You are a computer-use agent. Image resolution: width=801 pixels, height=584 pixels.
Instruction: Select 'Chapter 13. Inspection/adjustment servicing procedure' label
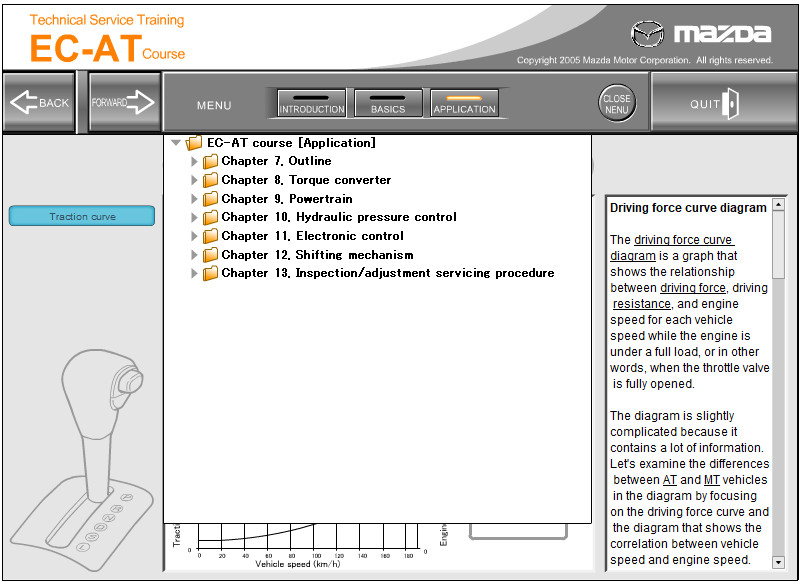click(388, 273)
